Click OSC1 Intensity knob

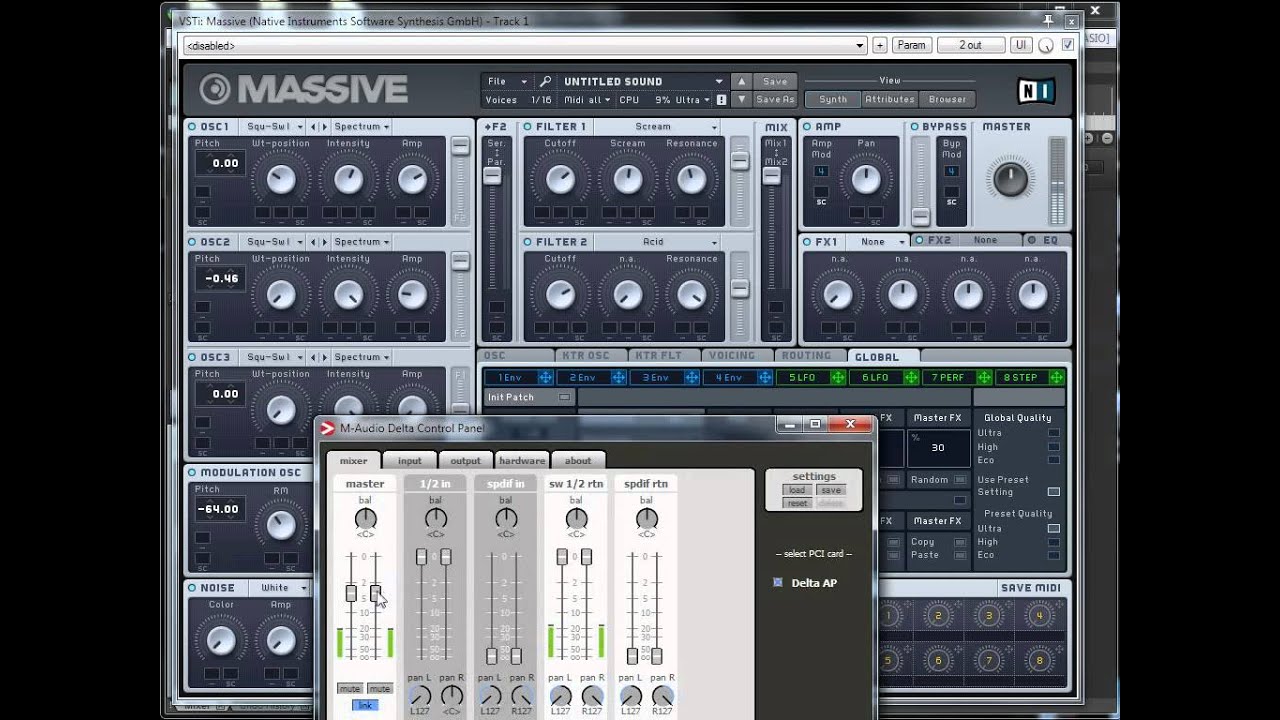[348, 179]
